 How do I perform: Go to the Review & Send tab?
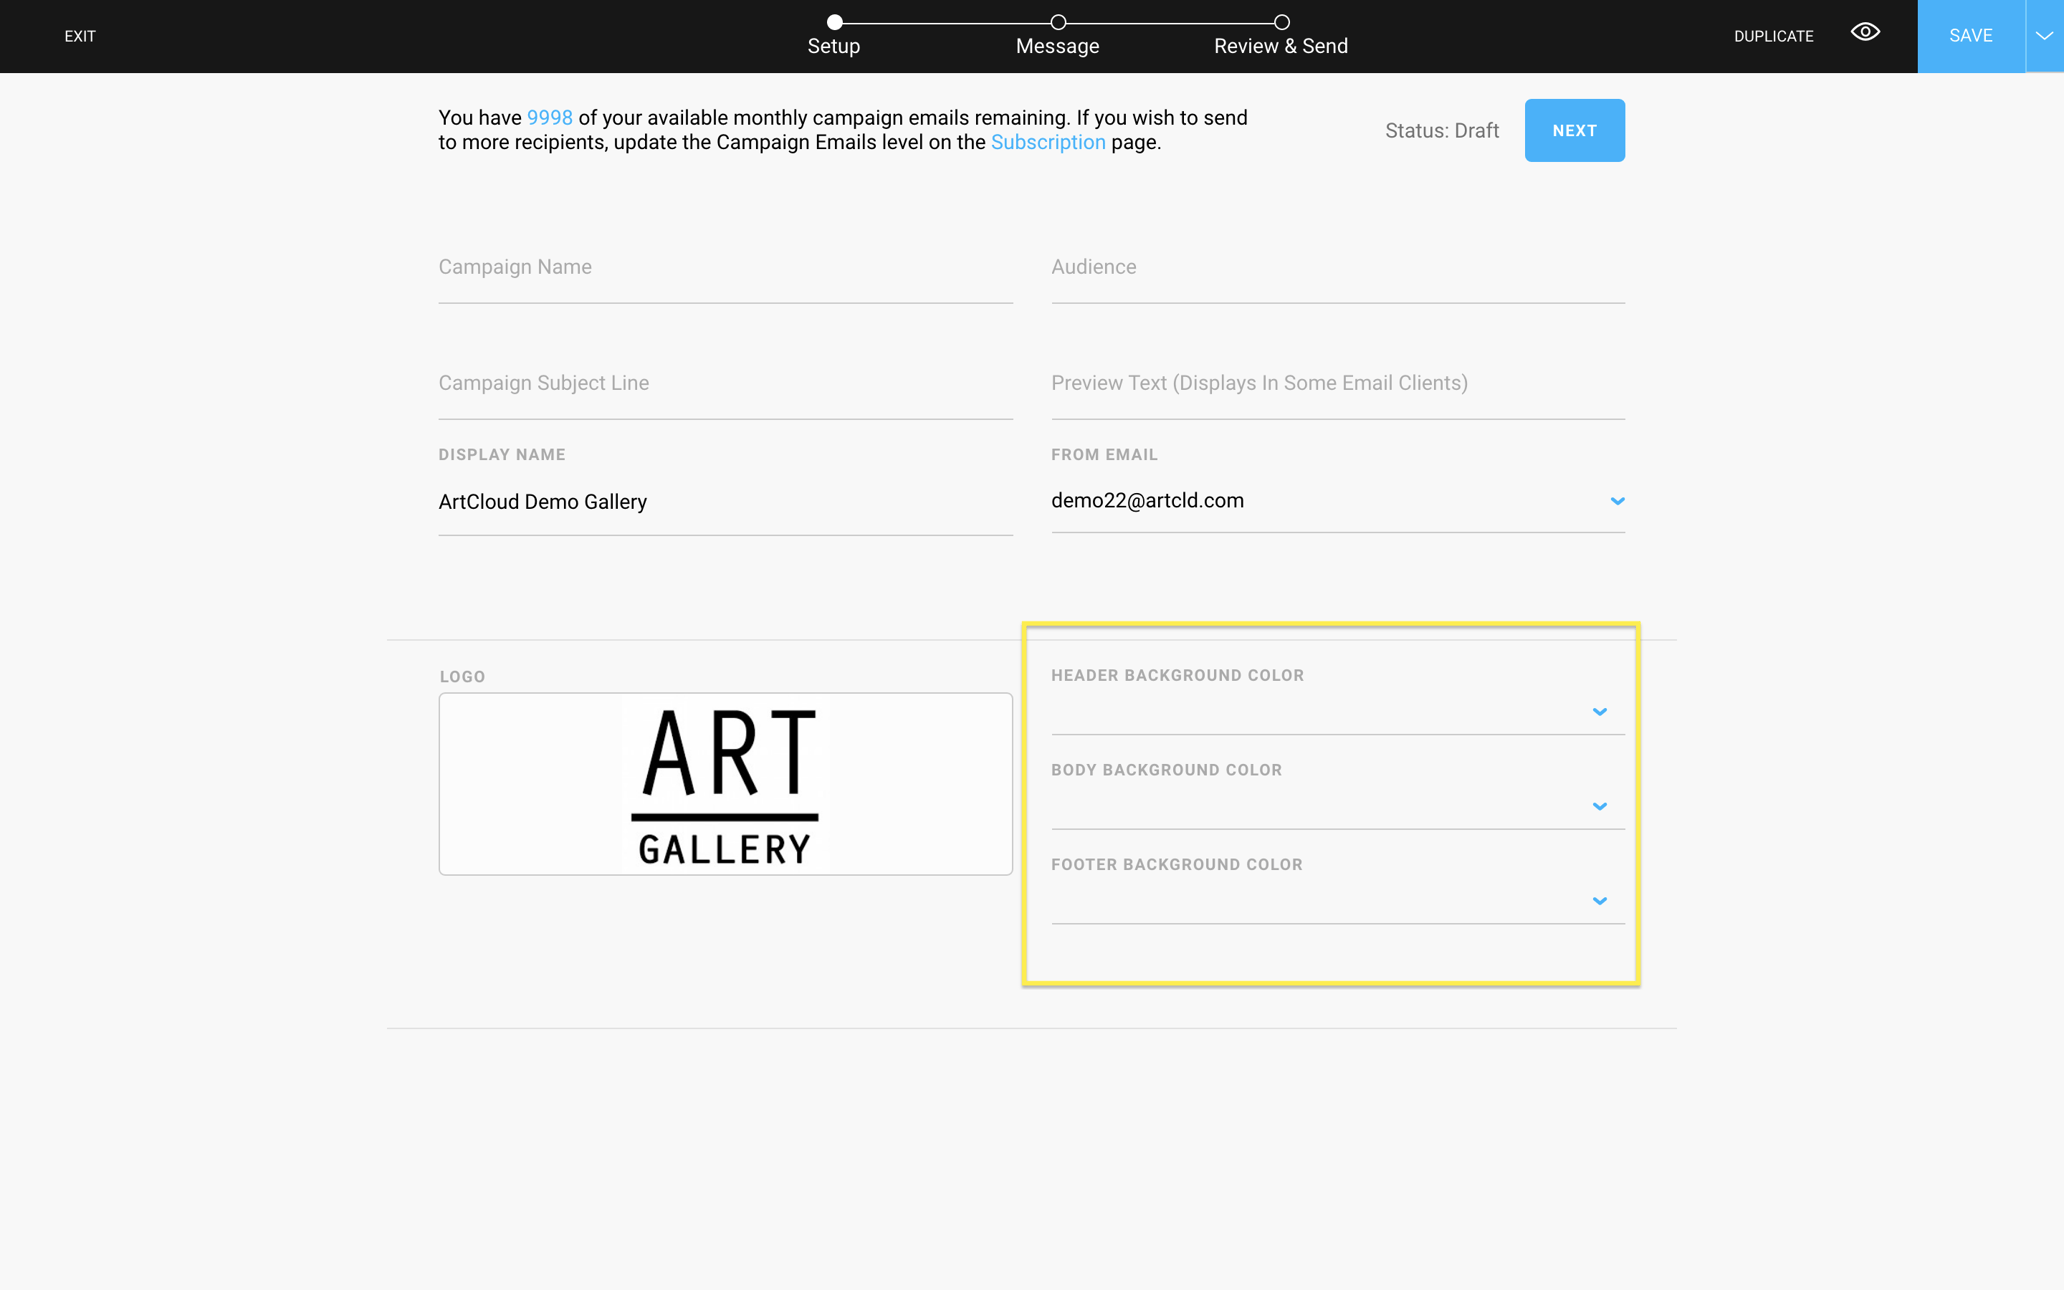point(1281,45)
